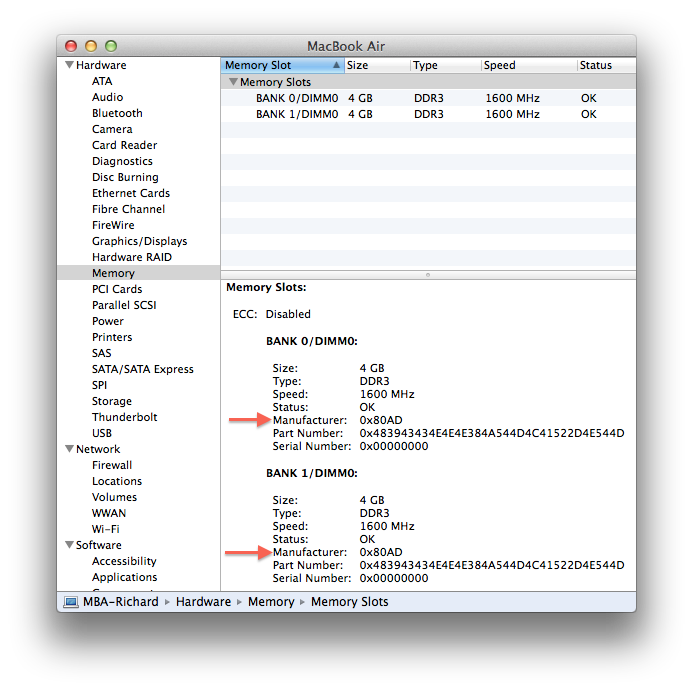
Task: Sort by the Type column header
Action: pyautogui.click(x=446, y=65)
